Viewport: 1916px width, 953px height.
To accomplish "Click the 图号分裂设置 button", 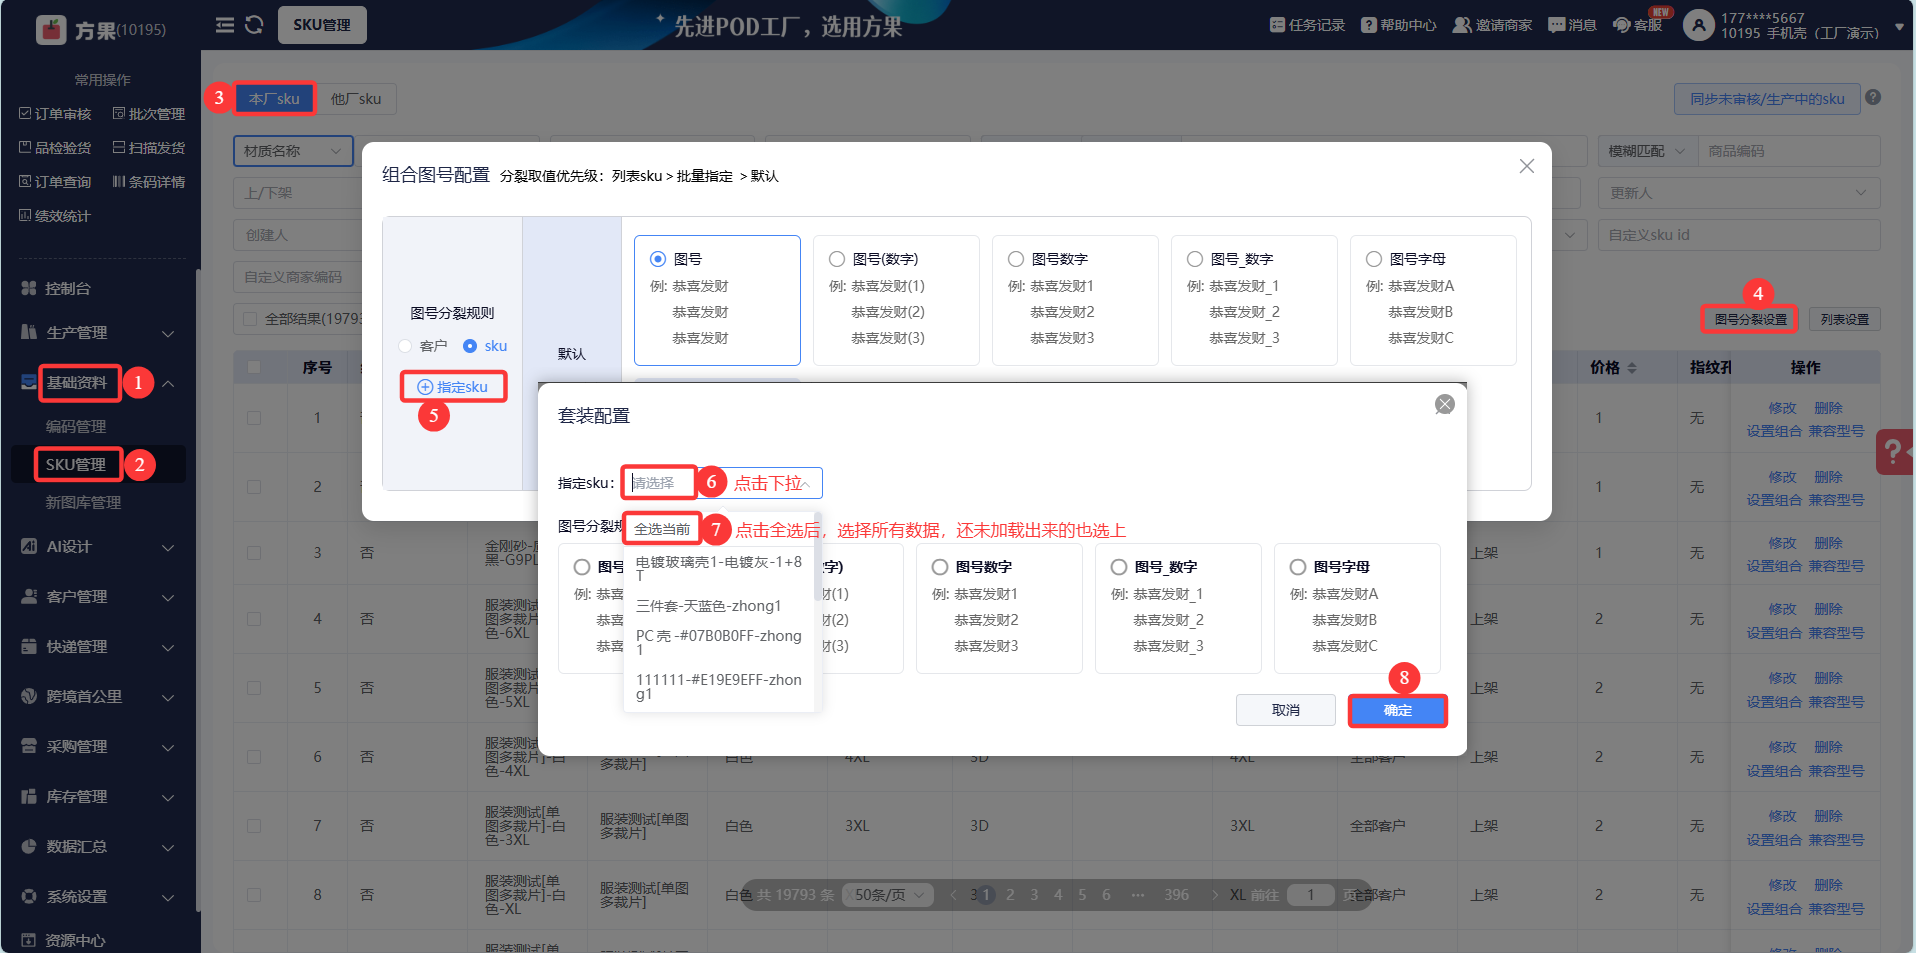I will tap(1750, 319).
